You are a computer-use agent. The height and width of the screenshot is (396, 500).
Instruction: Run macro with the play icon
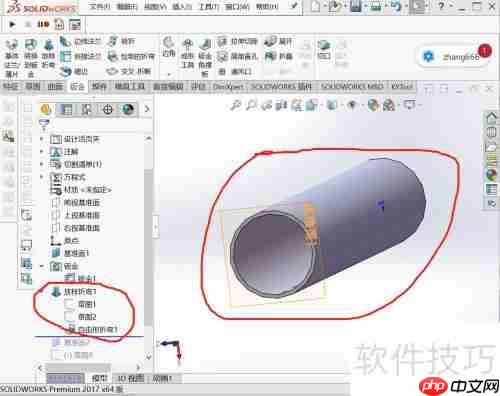pyautogui.click(x=12, y=24)
